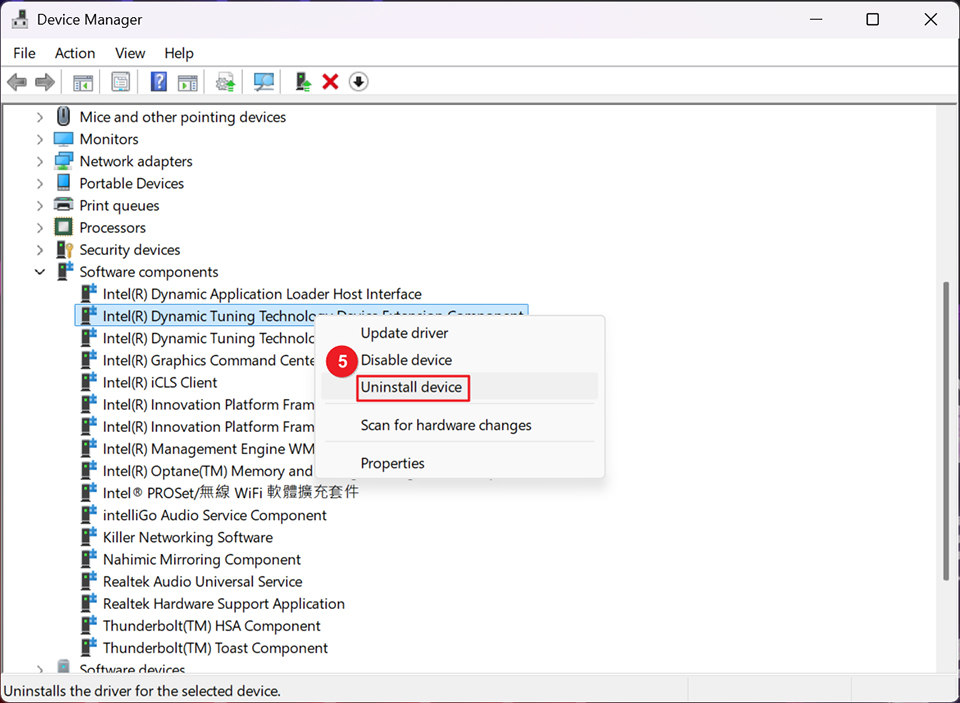960x703 pixels.
Task: Select Realtek Hardware Support Application
Action: pyautogui.click(x=223, y=603)
